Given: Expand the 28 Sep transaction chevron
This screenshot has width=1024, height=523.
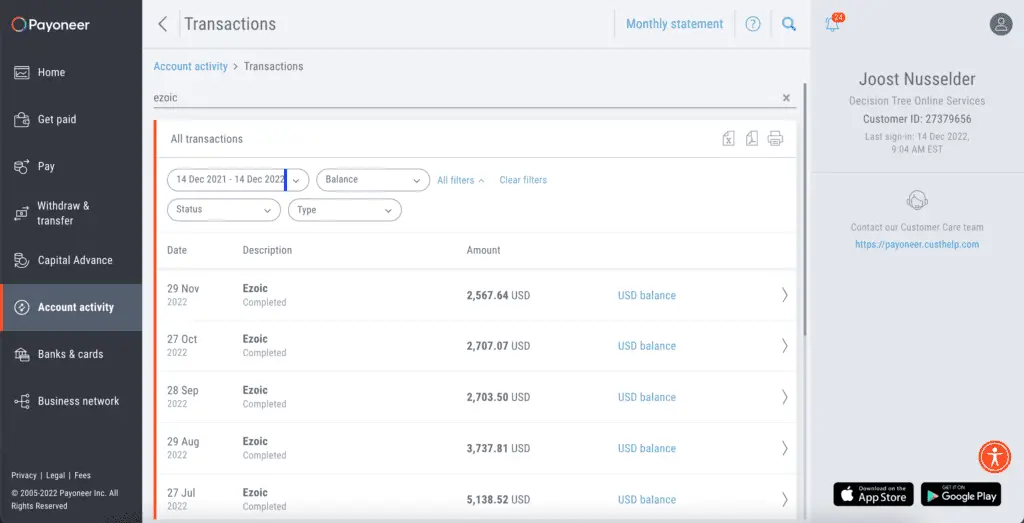Looking at the screenshot, I should 784,397.
